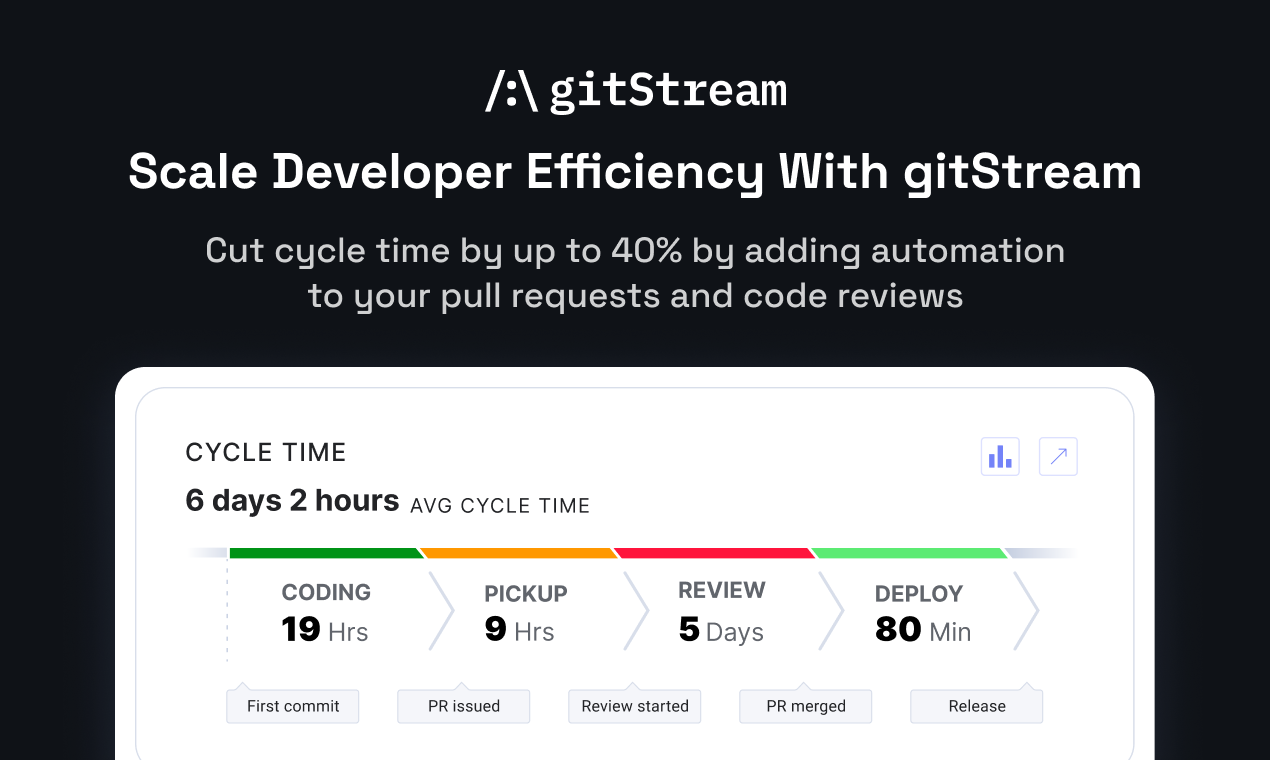The width and height of the screenshot is (1270, 760).
Task: Click the CYCLE TIME card title
Action: tap(266, 452)
